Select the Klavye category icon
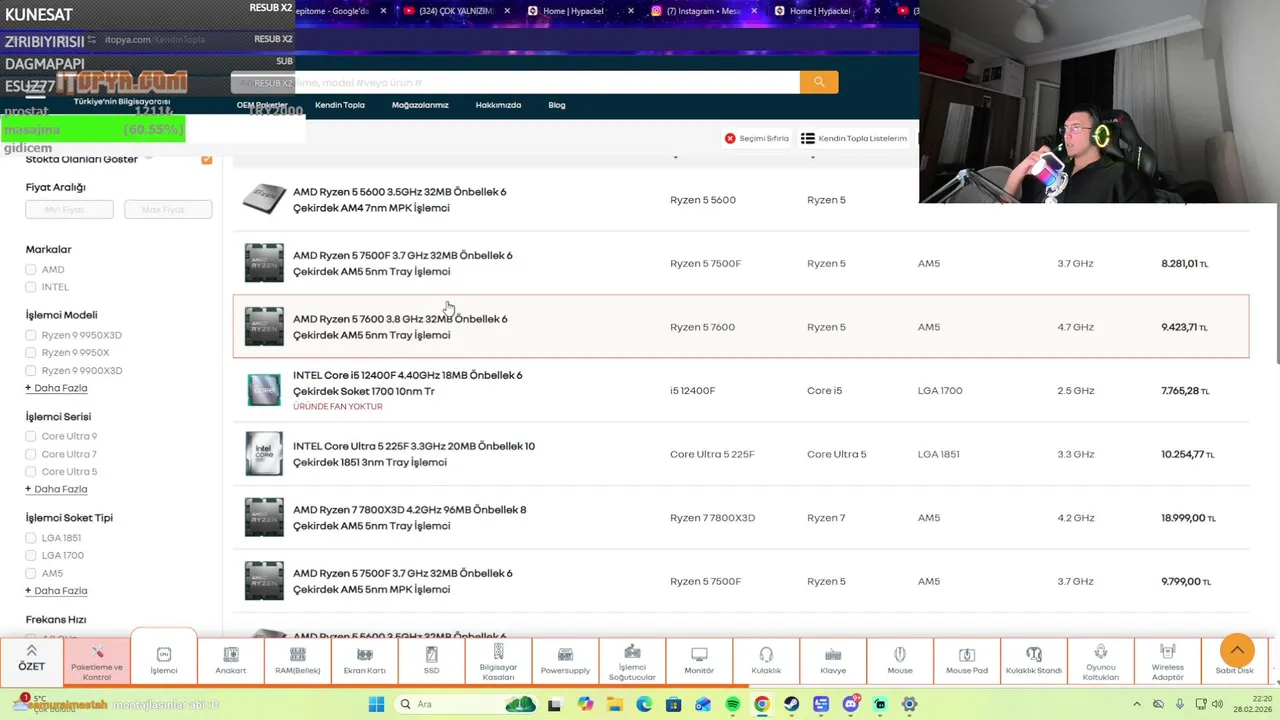Screen dimensions: 1280x720 point(833,660)
